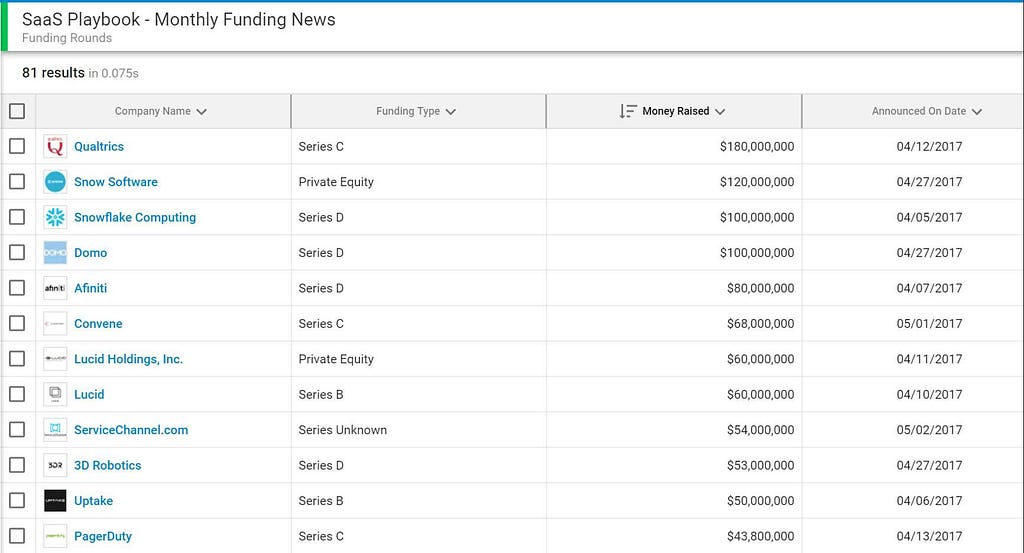The width and height of the screenshot is (1024, 553).
Task: Tick the ServiceChannel.com row checkbox
Action: coord(17,430)
